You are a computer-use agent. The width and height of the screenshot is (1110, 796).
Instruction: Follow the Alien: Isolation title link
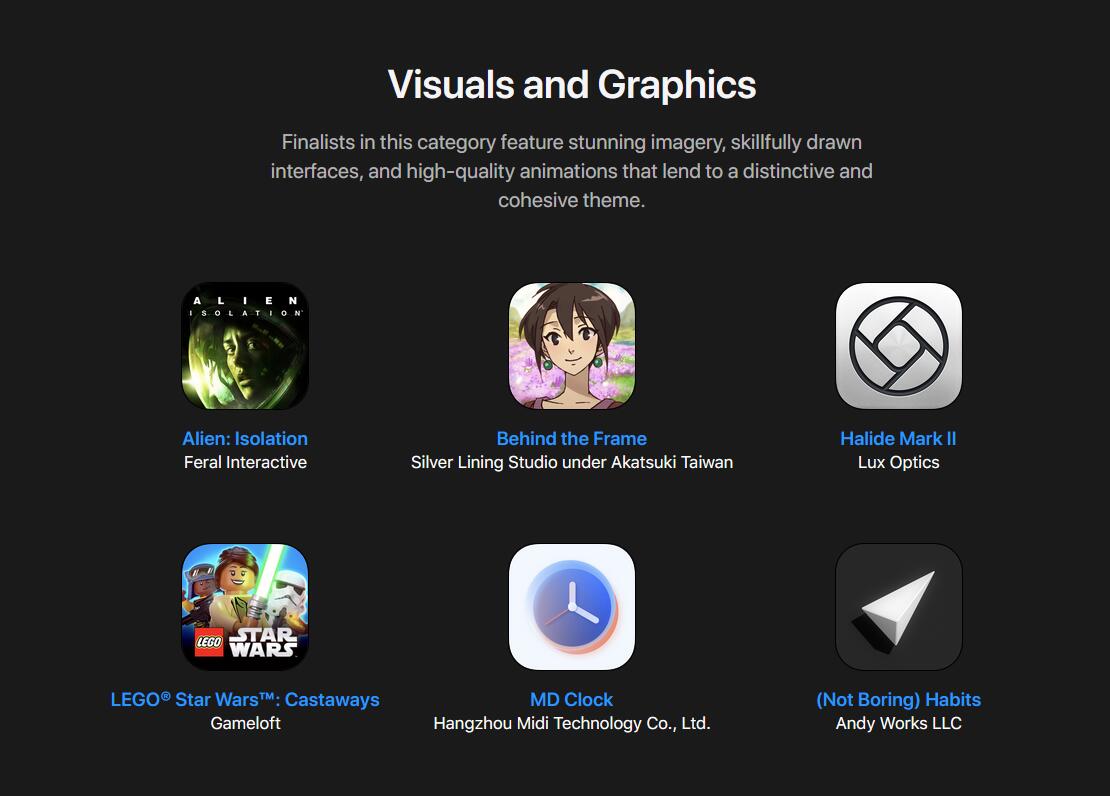245,438
